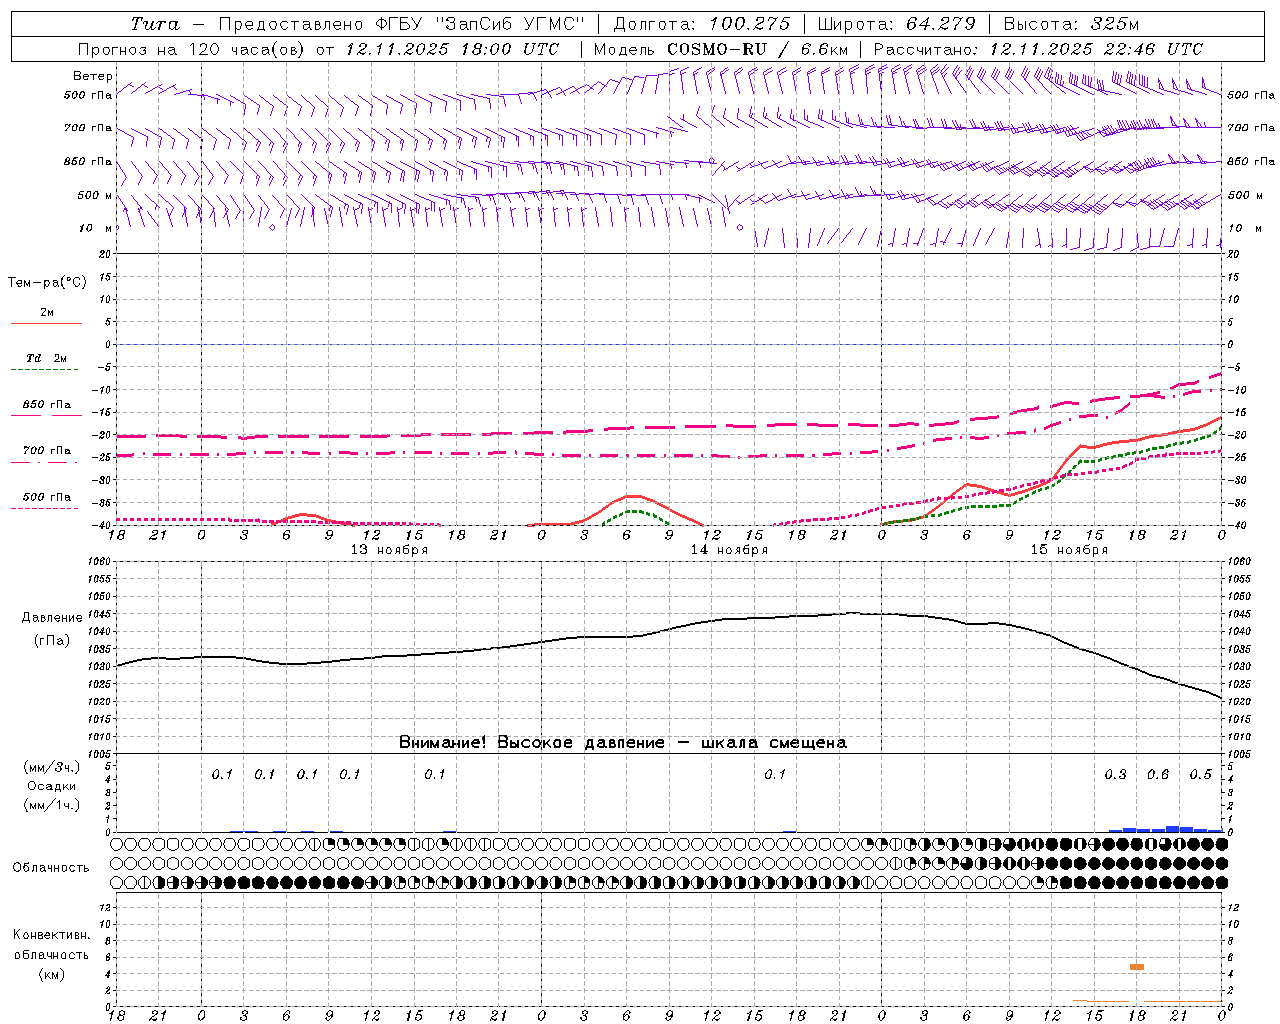Click forecast start time 12.11.2025 18:00 UTC
Image resolution: width=1280 pixels, height=1024 pixels.
pos(452,49)
